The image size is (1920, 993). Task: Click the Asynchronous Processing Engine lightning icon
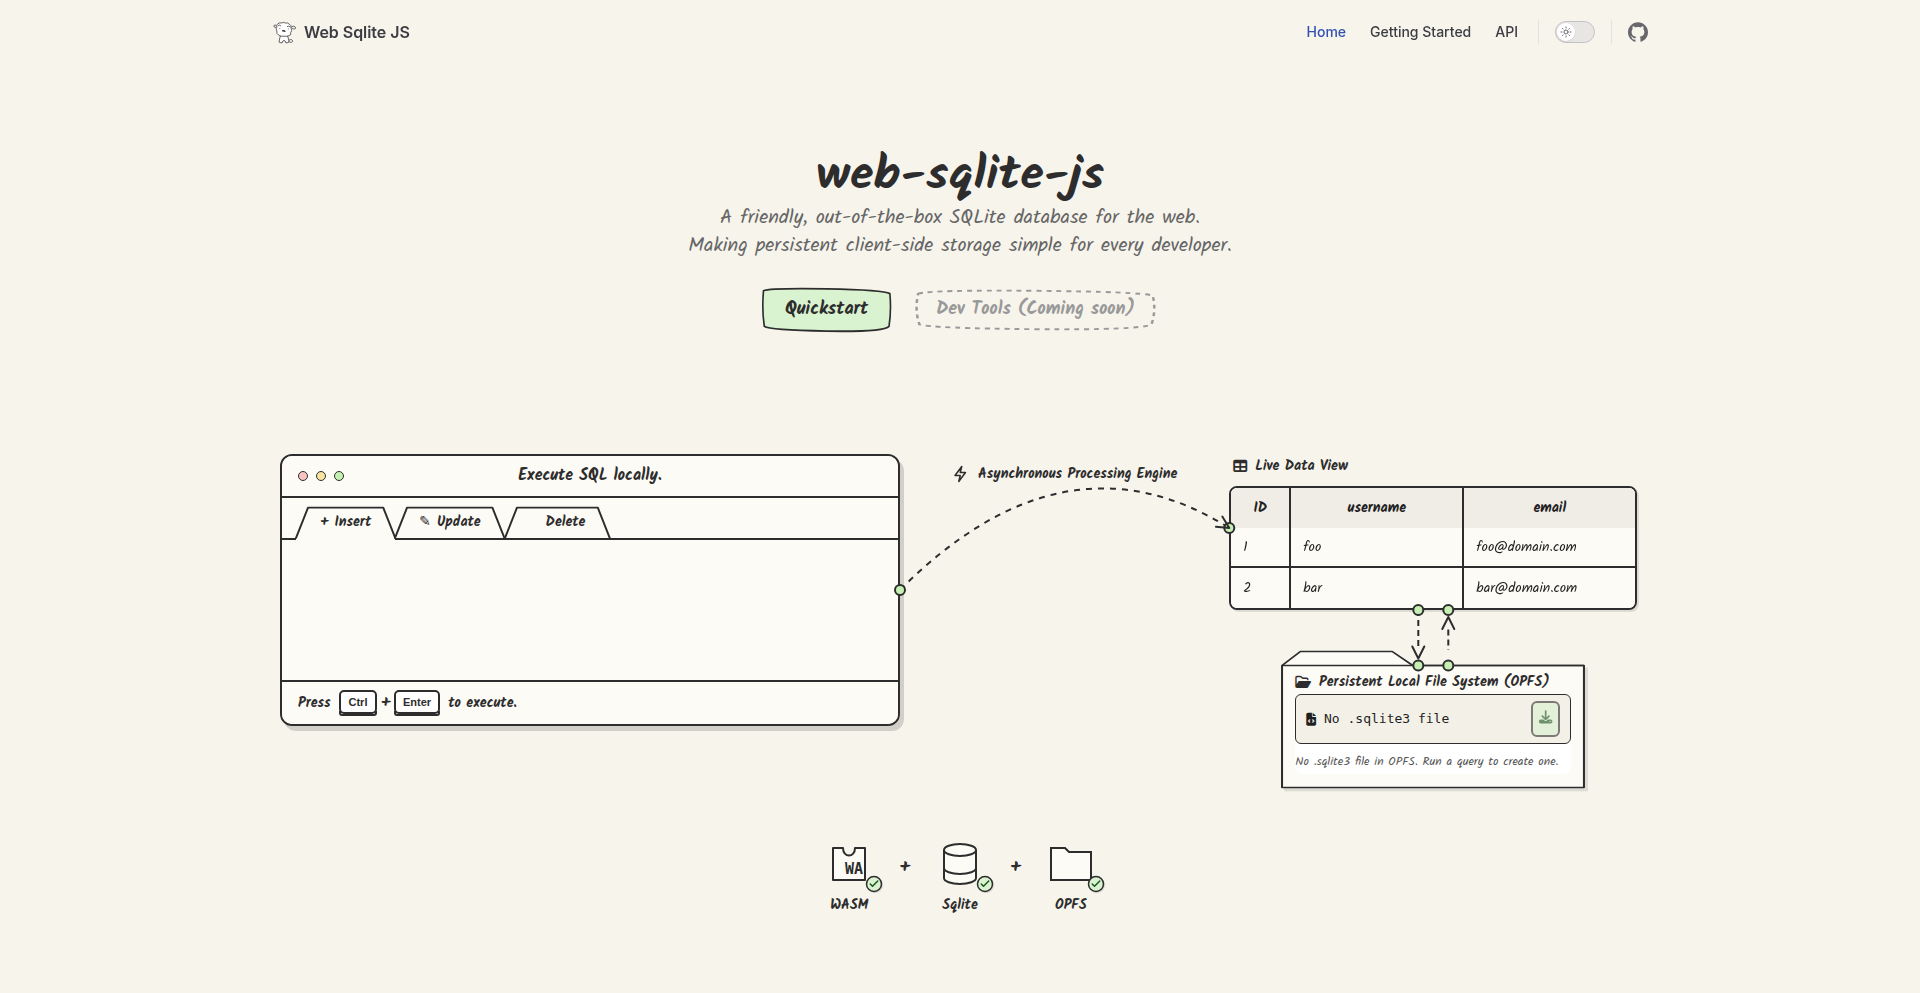[959, 473]
